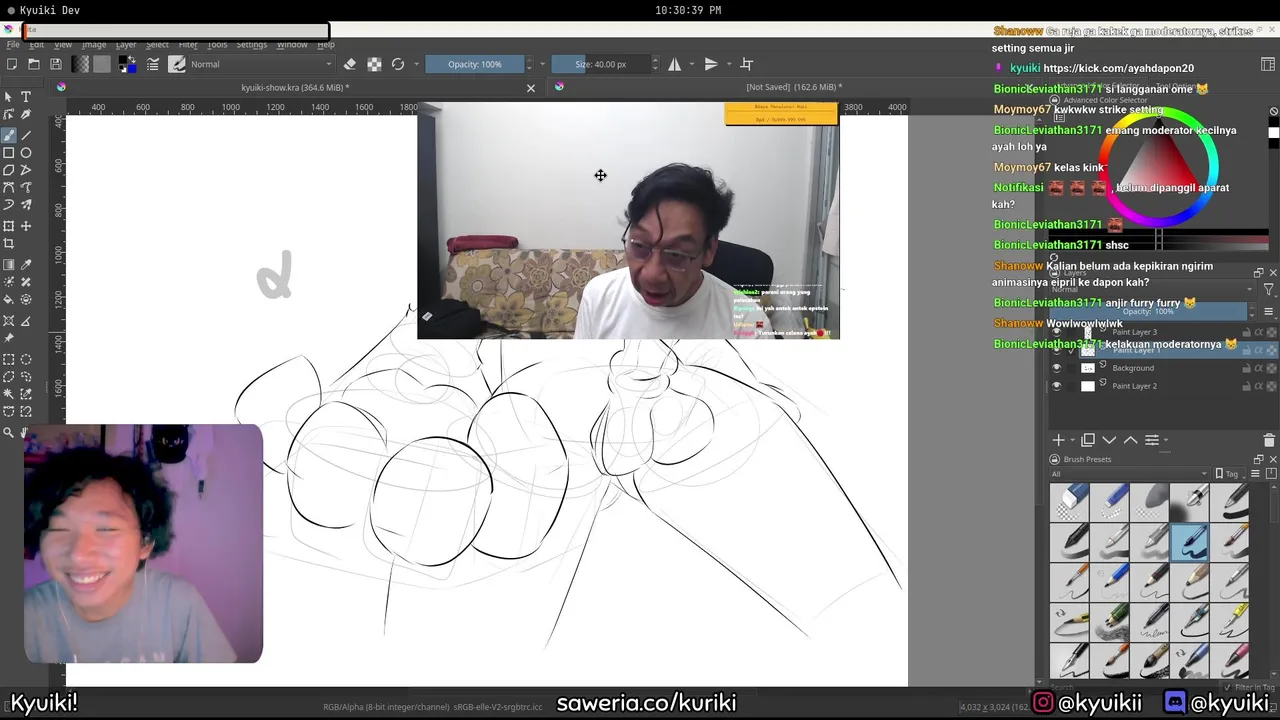Open the Layers docker filter menu
The image size is (1280, 720).
point(1268,290)
